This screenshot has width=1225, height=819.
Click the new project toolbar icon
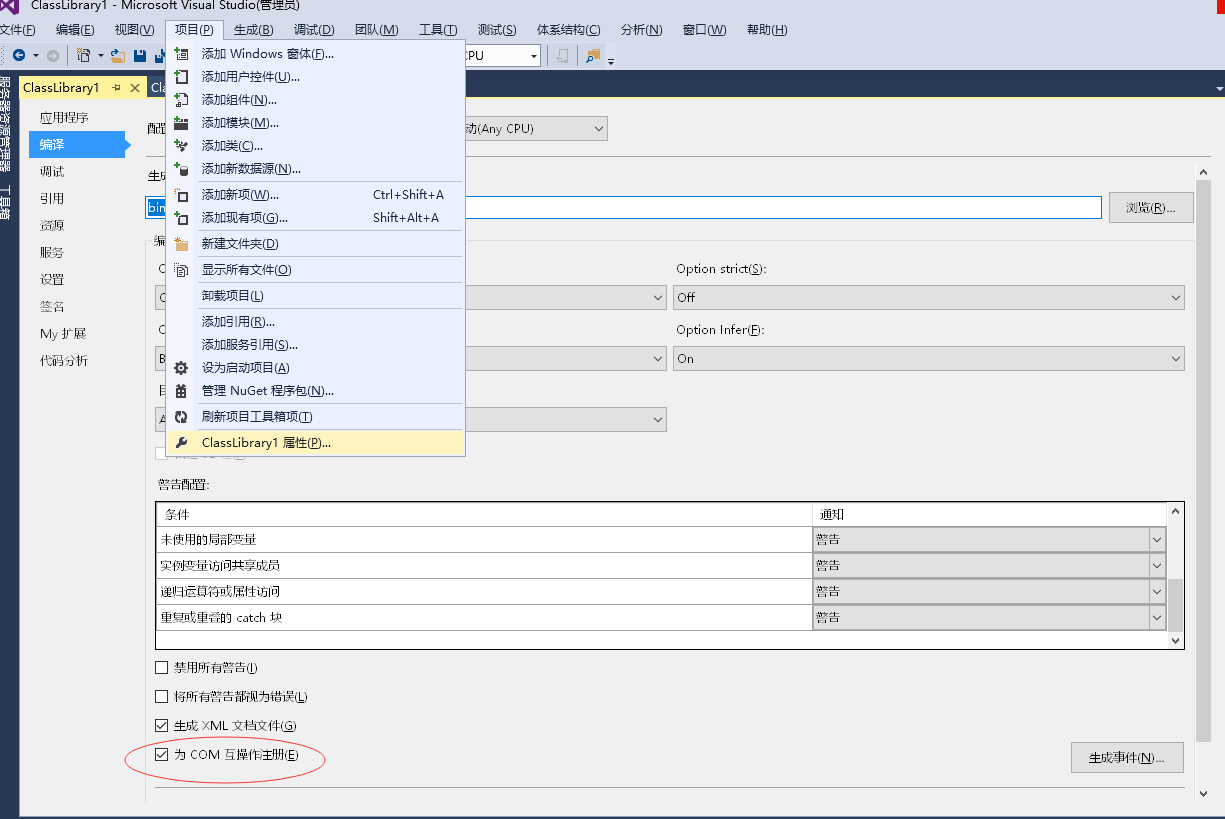84,56
